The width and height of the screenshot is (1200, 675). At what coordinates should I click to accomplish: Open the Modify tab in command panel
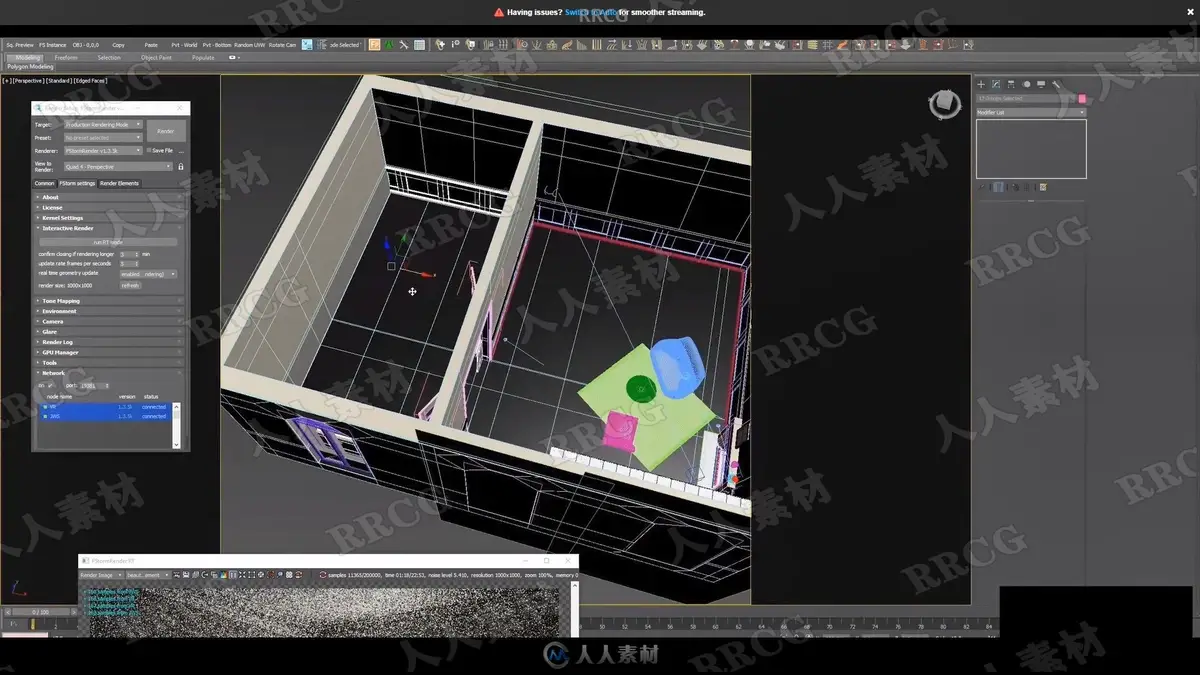[x=996, y=84]
